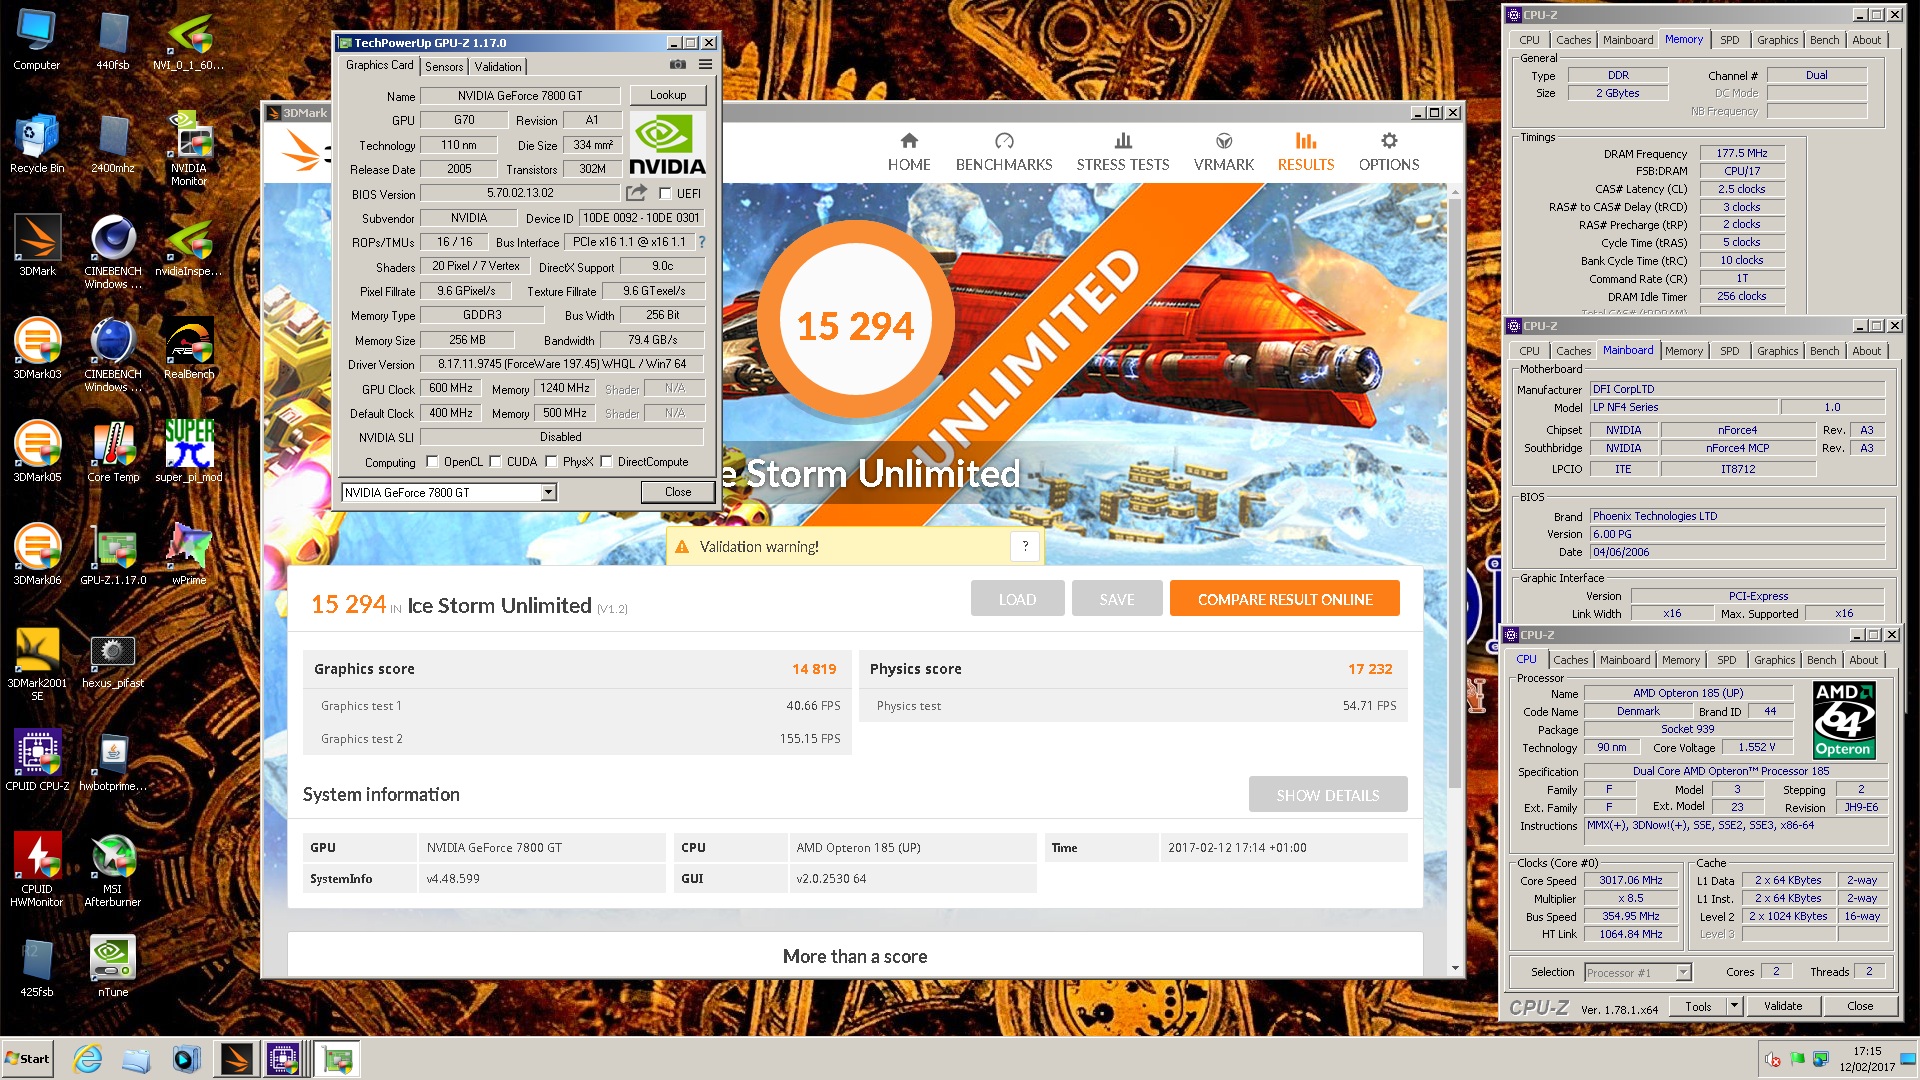Open the CPU-Z Tools dropdown arrow
The height and width of the screenshot is (1080, 1920).
coord(1735,1006)
